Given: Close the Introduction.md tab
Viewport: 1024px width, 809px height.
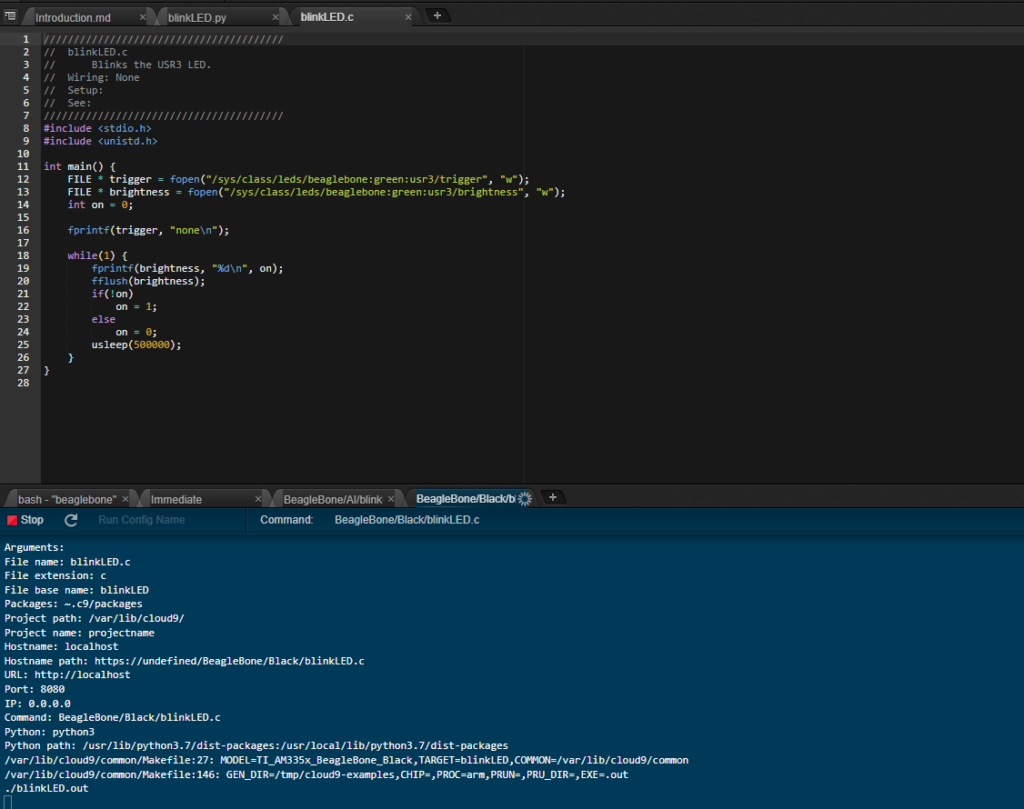Looking at the screenshot, I should [143, 18].
